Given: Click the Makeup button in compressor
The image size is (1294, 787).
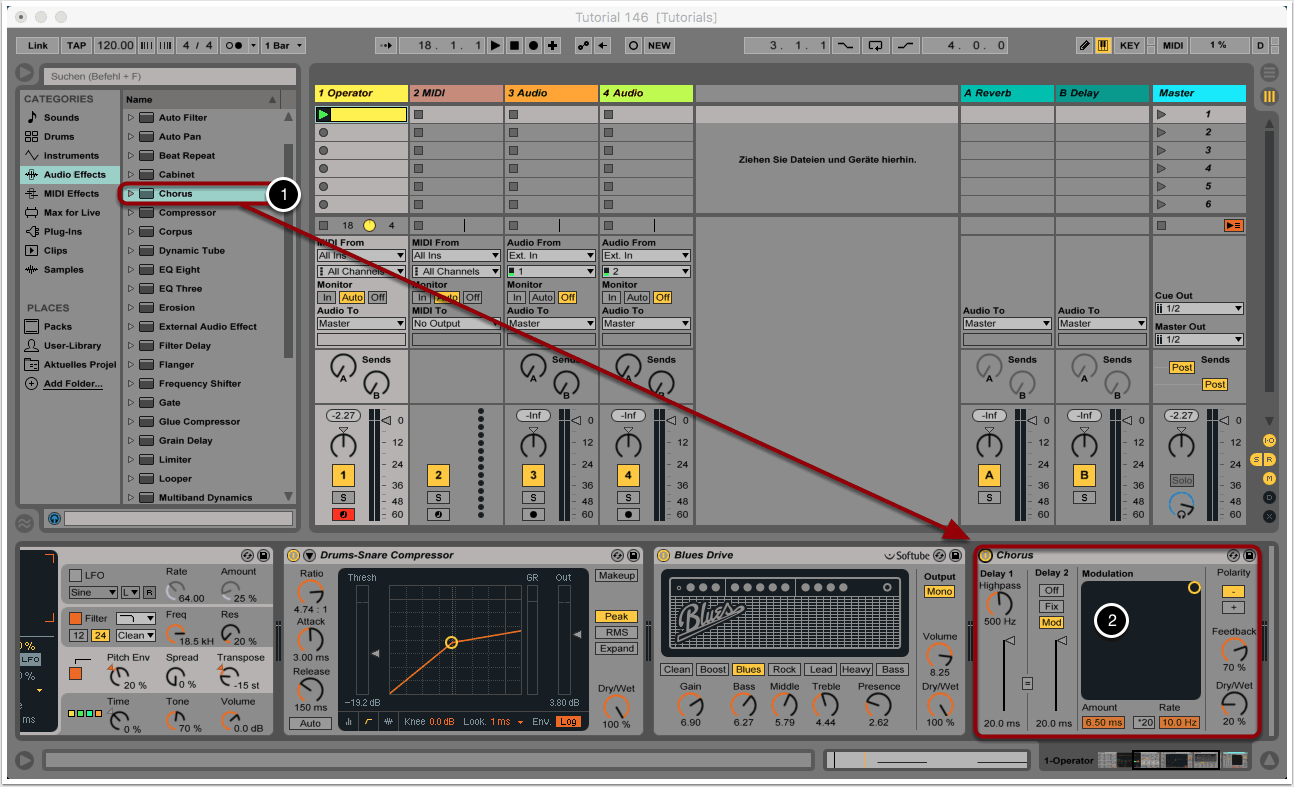Looking at the screenshot, I should coord(616,576).
